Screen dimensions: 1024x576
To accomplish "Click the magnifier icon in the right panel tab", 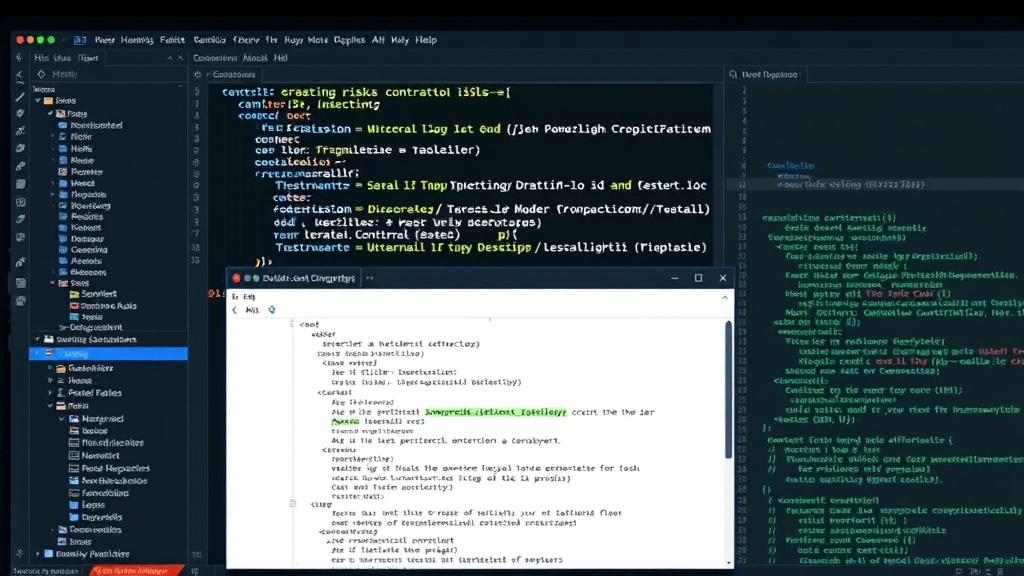I will 733,74.
